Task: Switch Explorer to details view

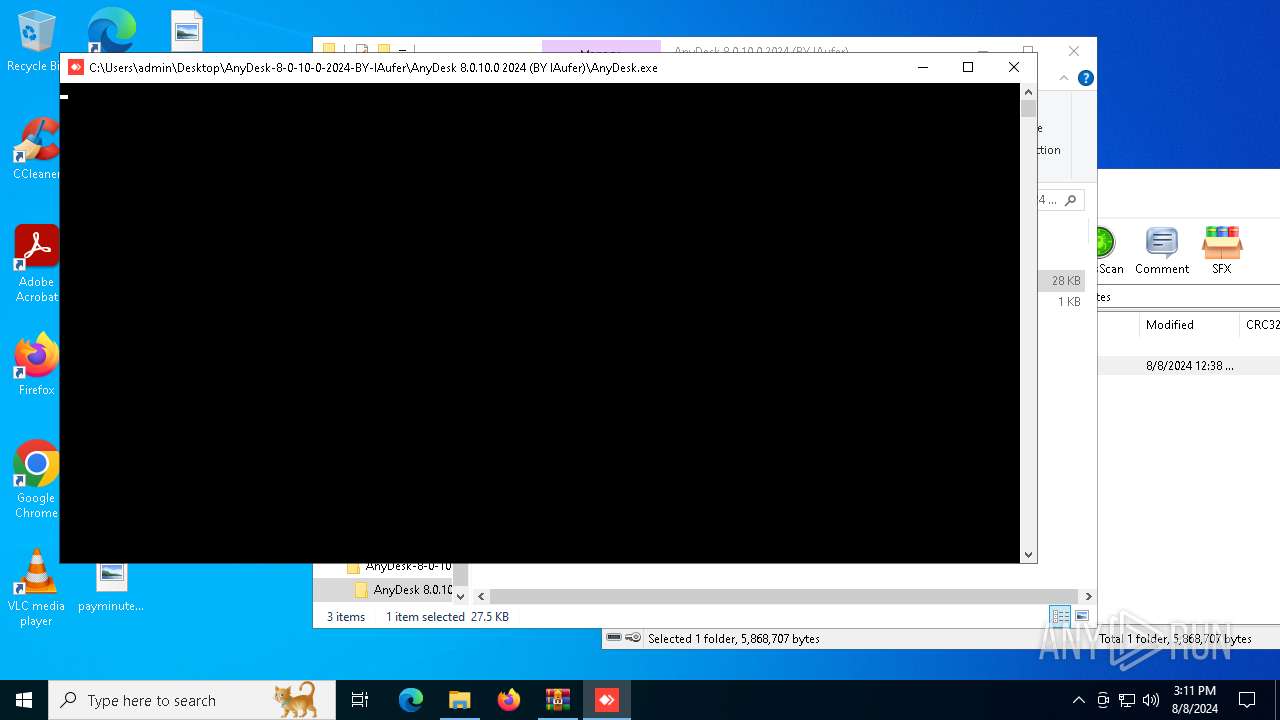Action: pyautogui.click(x=1060, y=616)
